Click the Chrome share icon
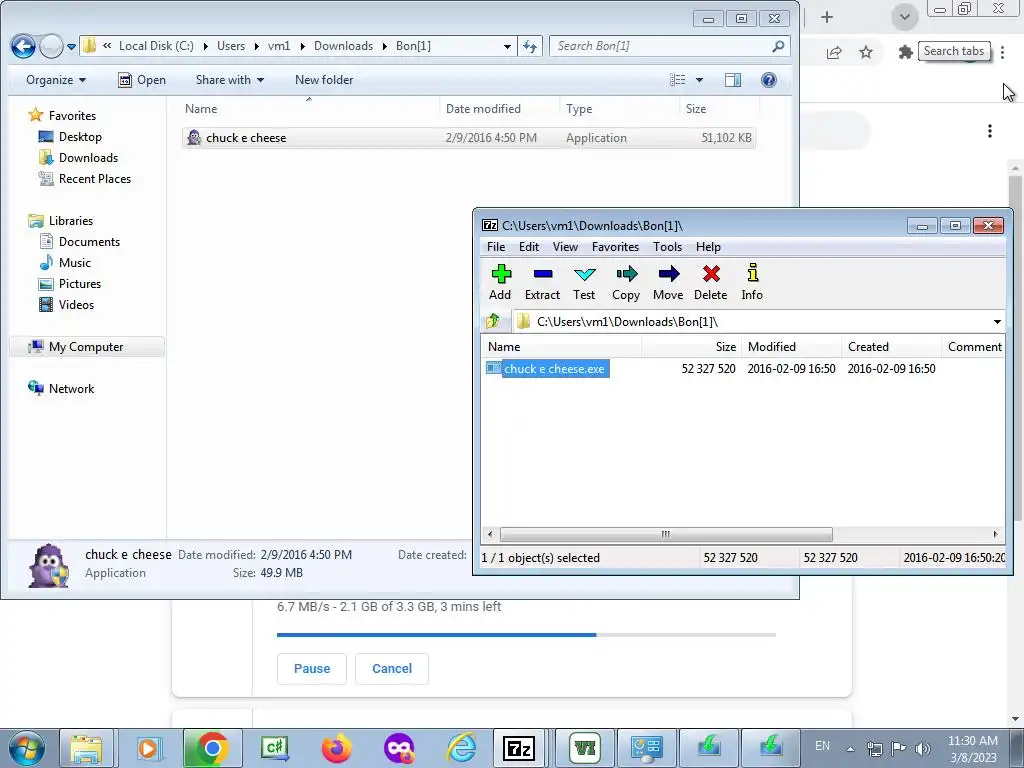This screenshot has height=768, width=1024. 834,52
